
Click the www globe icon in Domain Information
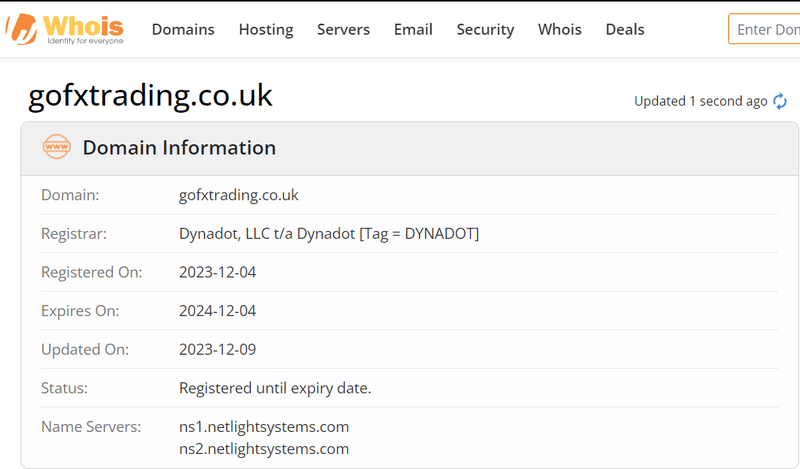[57, 146]
